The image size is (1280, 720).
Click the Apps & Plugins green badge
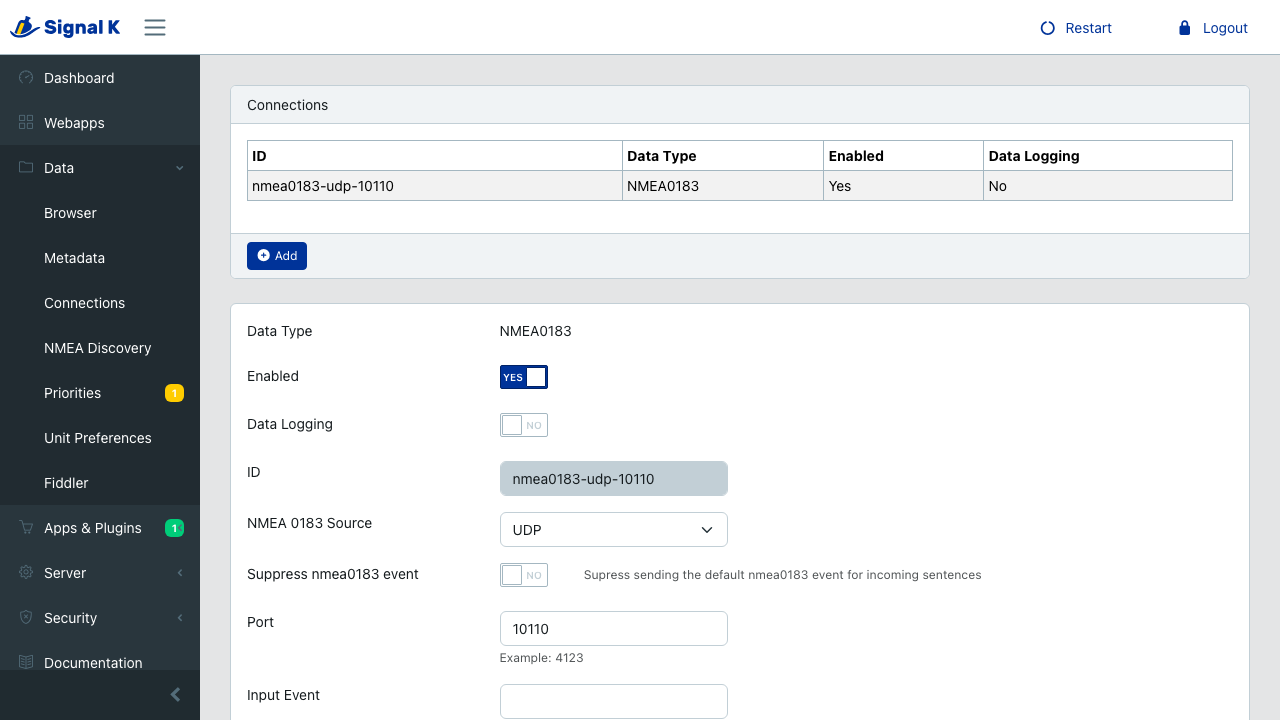coord(174,528)
